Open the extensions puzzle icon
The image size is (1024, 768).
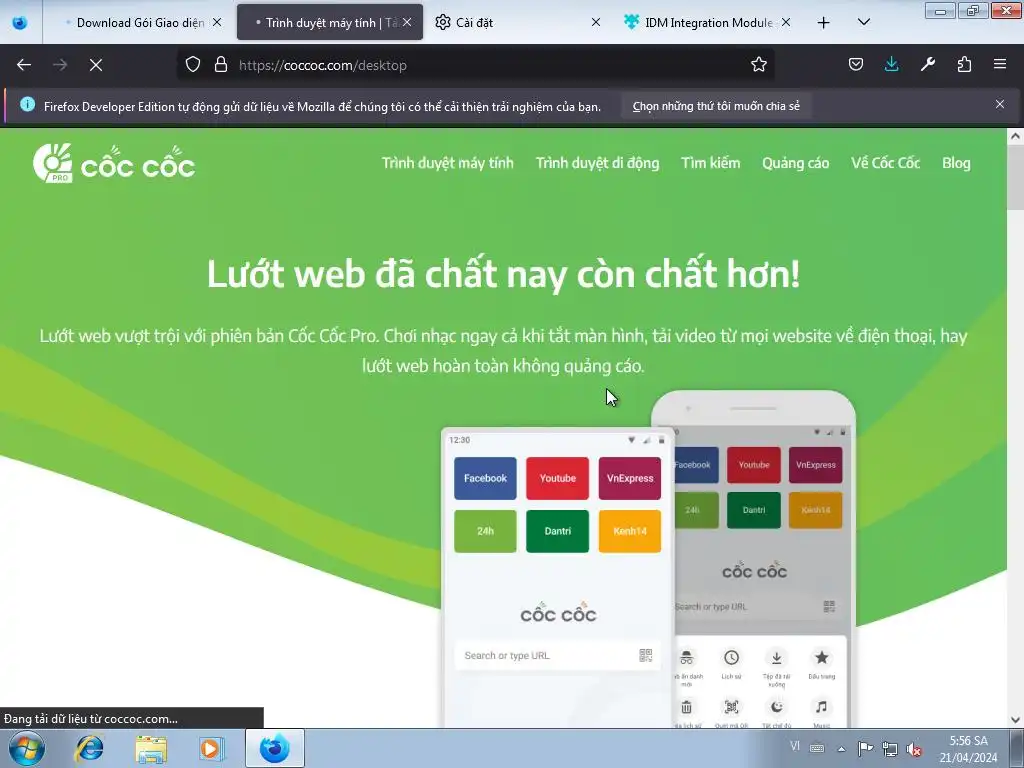pos(964,64)
